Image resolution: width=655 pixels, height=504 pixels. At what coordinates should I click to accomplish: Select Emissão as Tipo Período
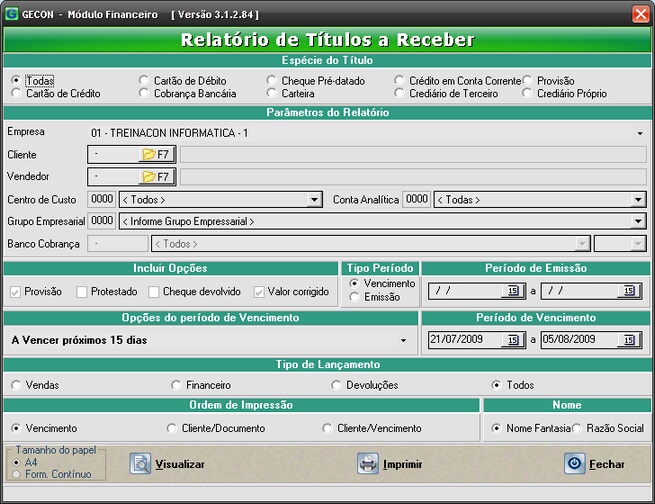click(356, 297)
